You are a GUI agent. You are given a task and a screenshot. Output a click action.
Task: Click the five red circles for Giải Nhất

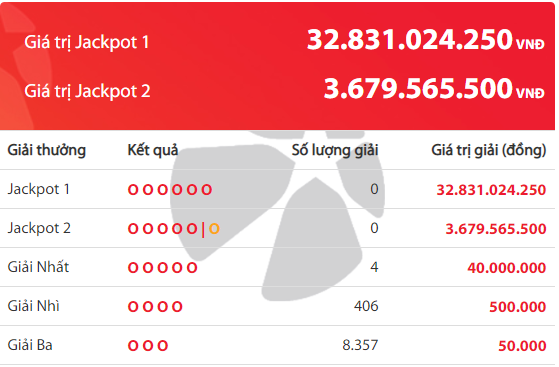(163, 268)
